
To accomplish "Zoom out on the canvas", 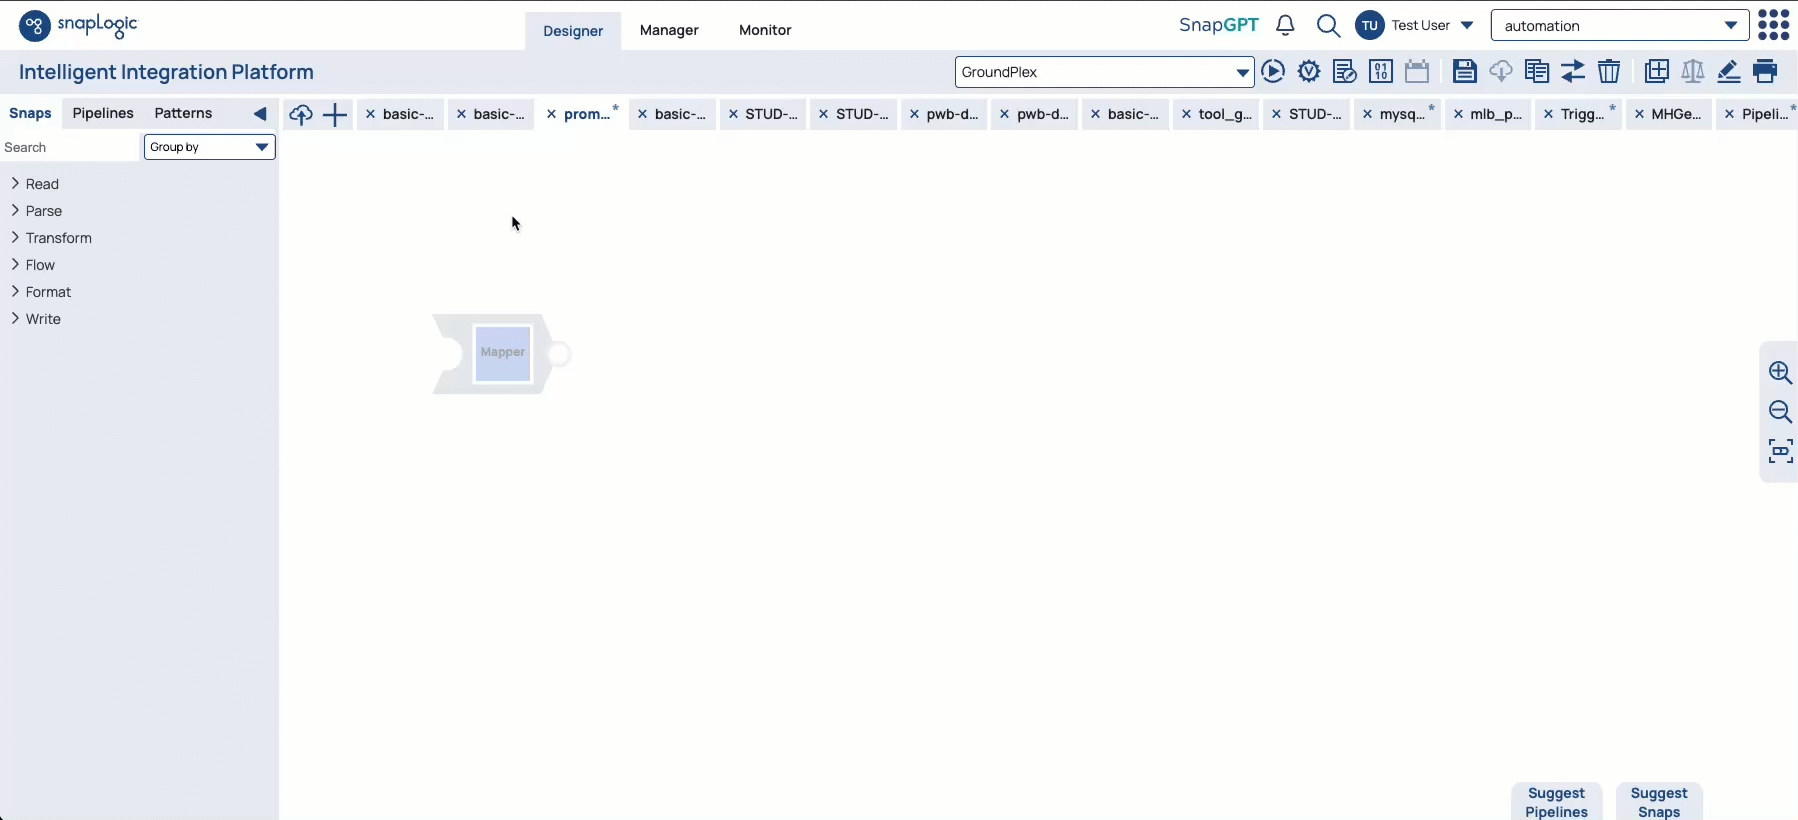I will point(1780,412).
